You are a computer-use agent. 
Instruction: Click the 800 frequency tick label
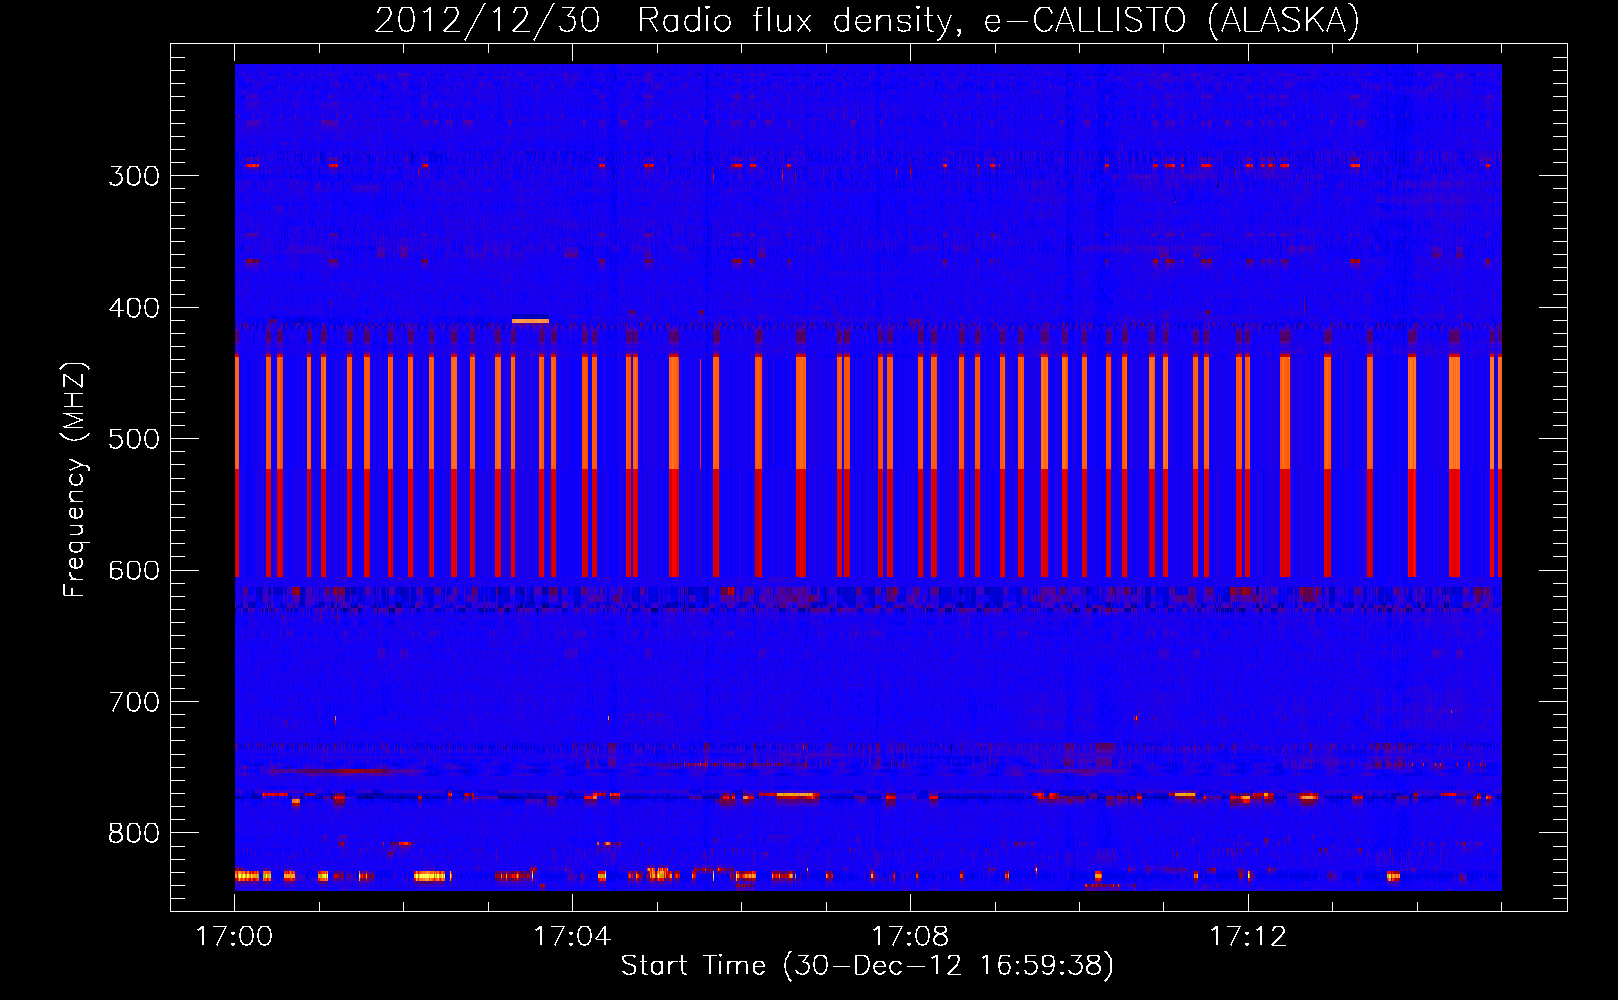coord(134,834)
